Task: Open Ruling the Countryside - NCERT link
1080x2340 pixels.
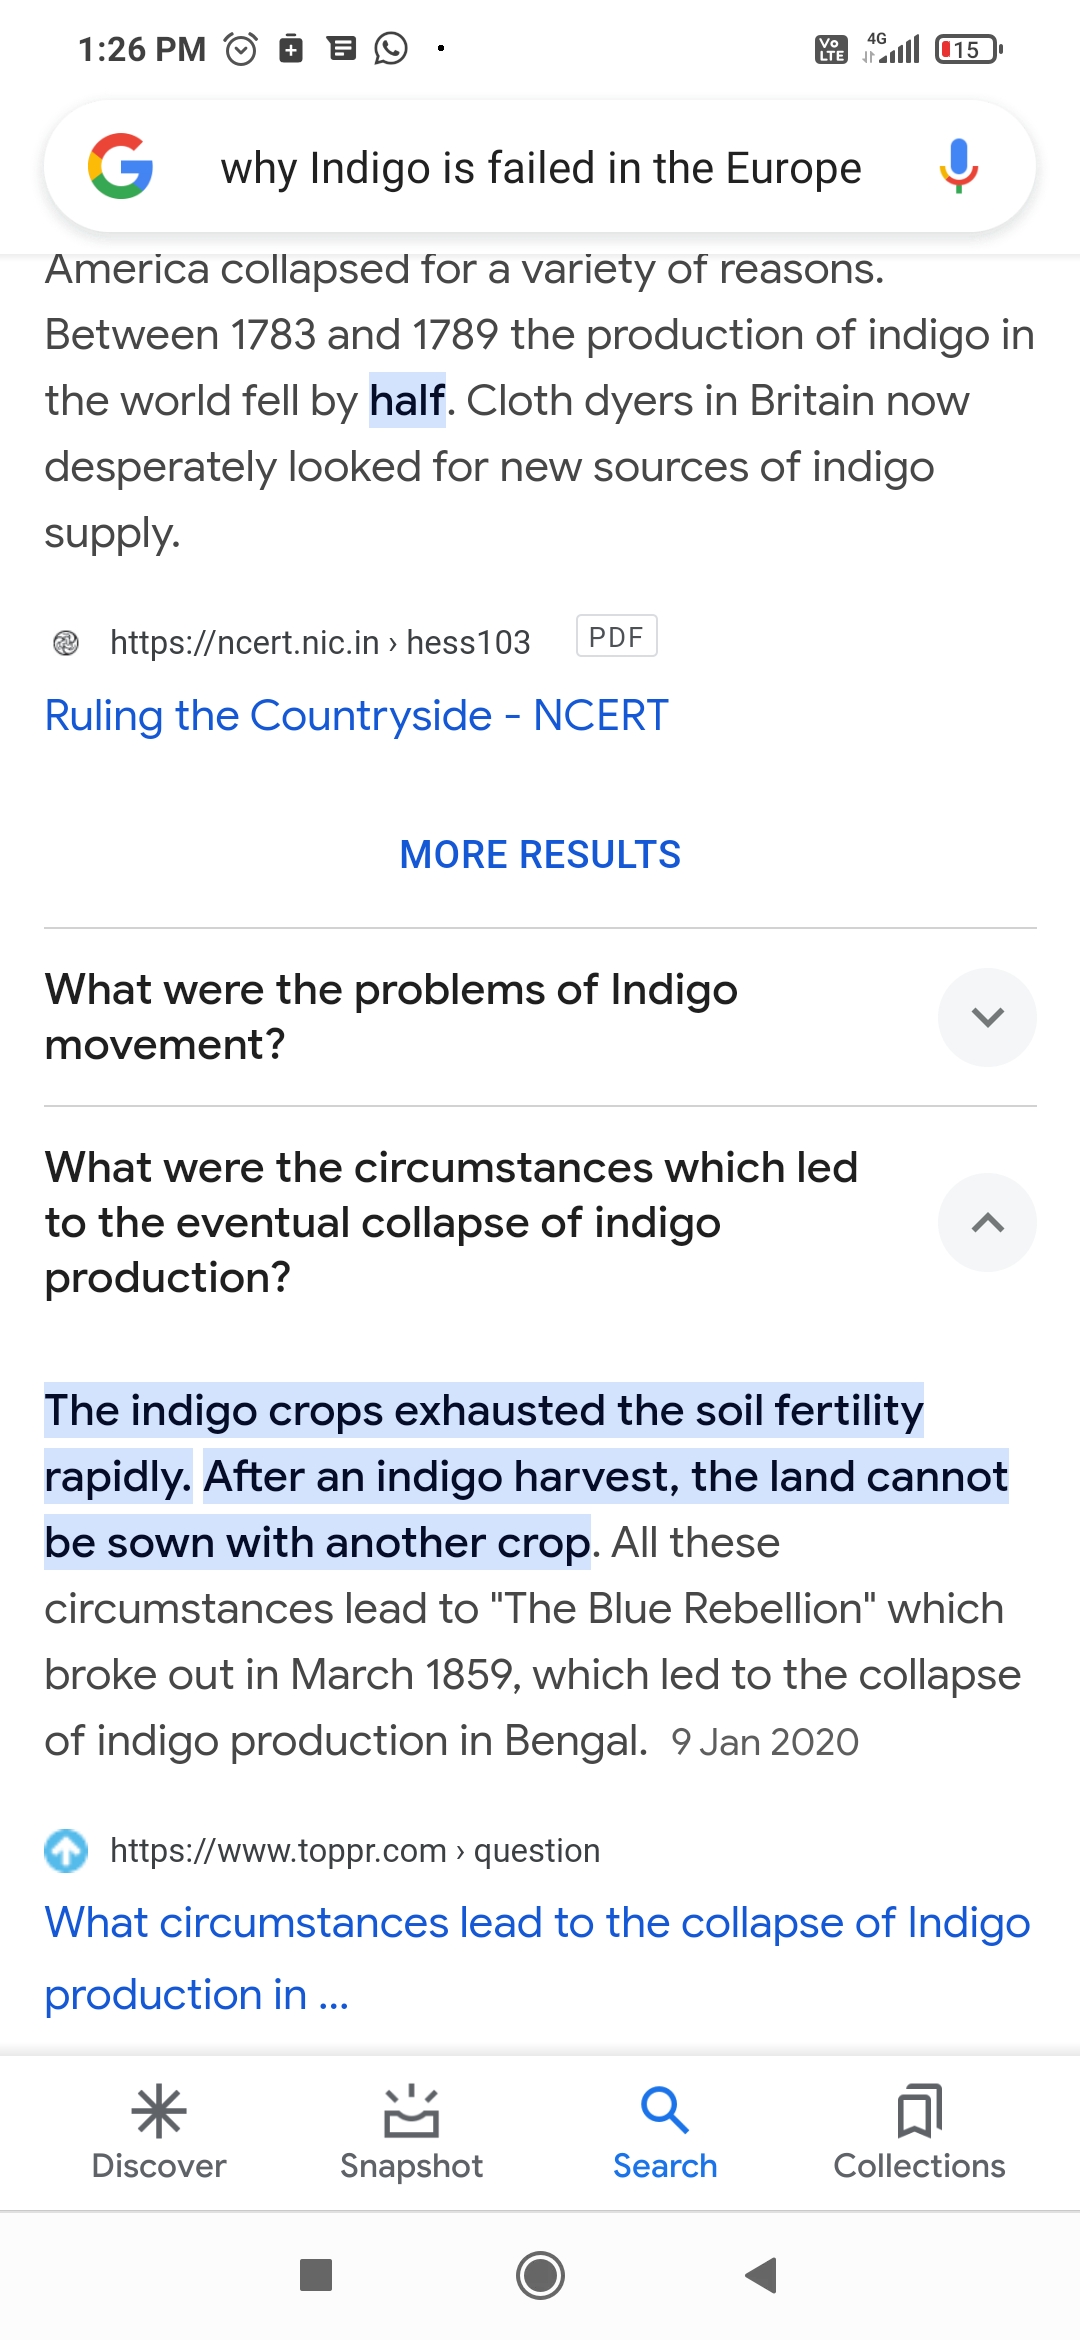Action: 356,715
